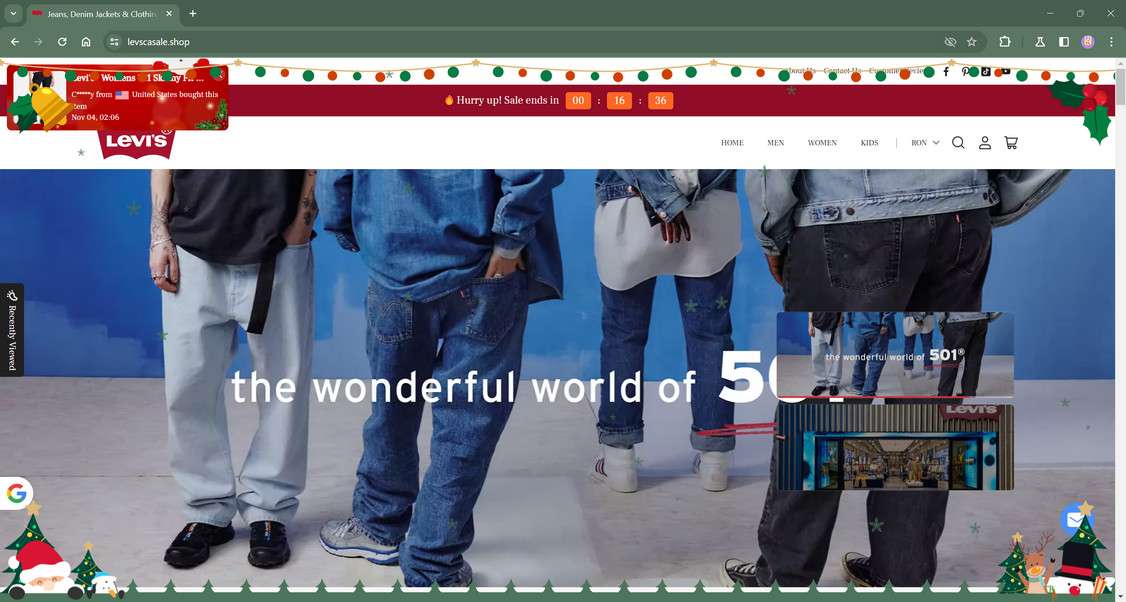Open the TikTok social icon
1126x602 pixels.
tap(985, 71)
